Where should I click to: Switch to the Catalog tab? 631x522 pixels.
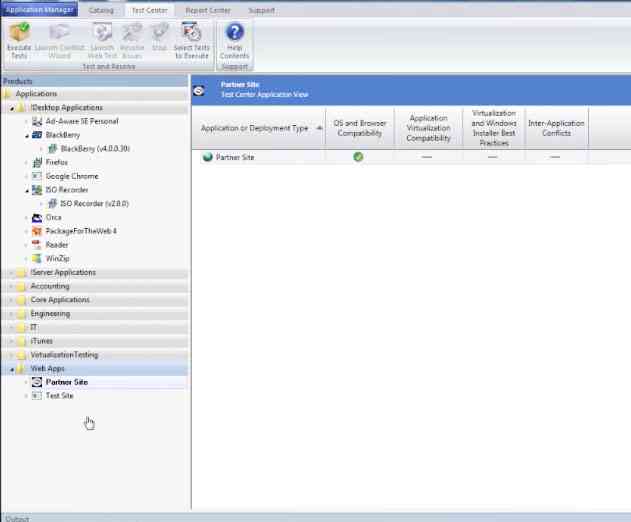[101, 10]
